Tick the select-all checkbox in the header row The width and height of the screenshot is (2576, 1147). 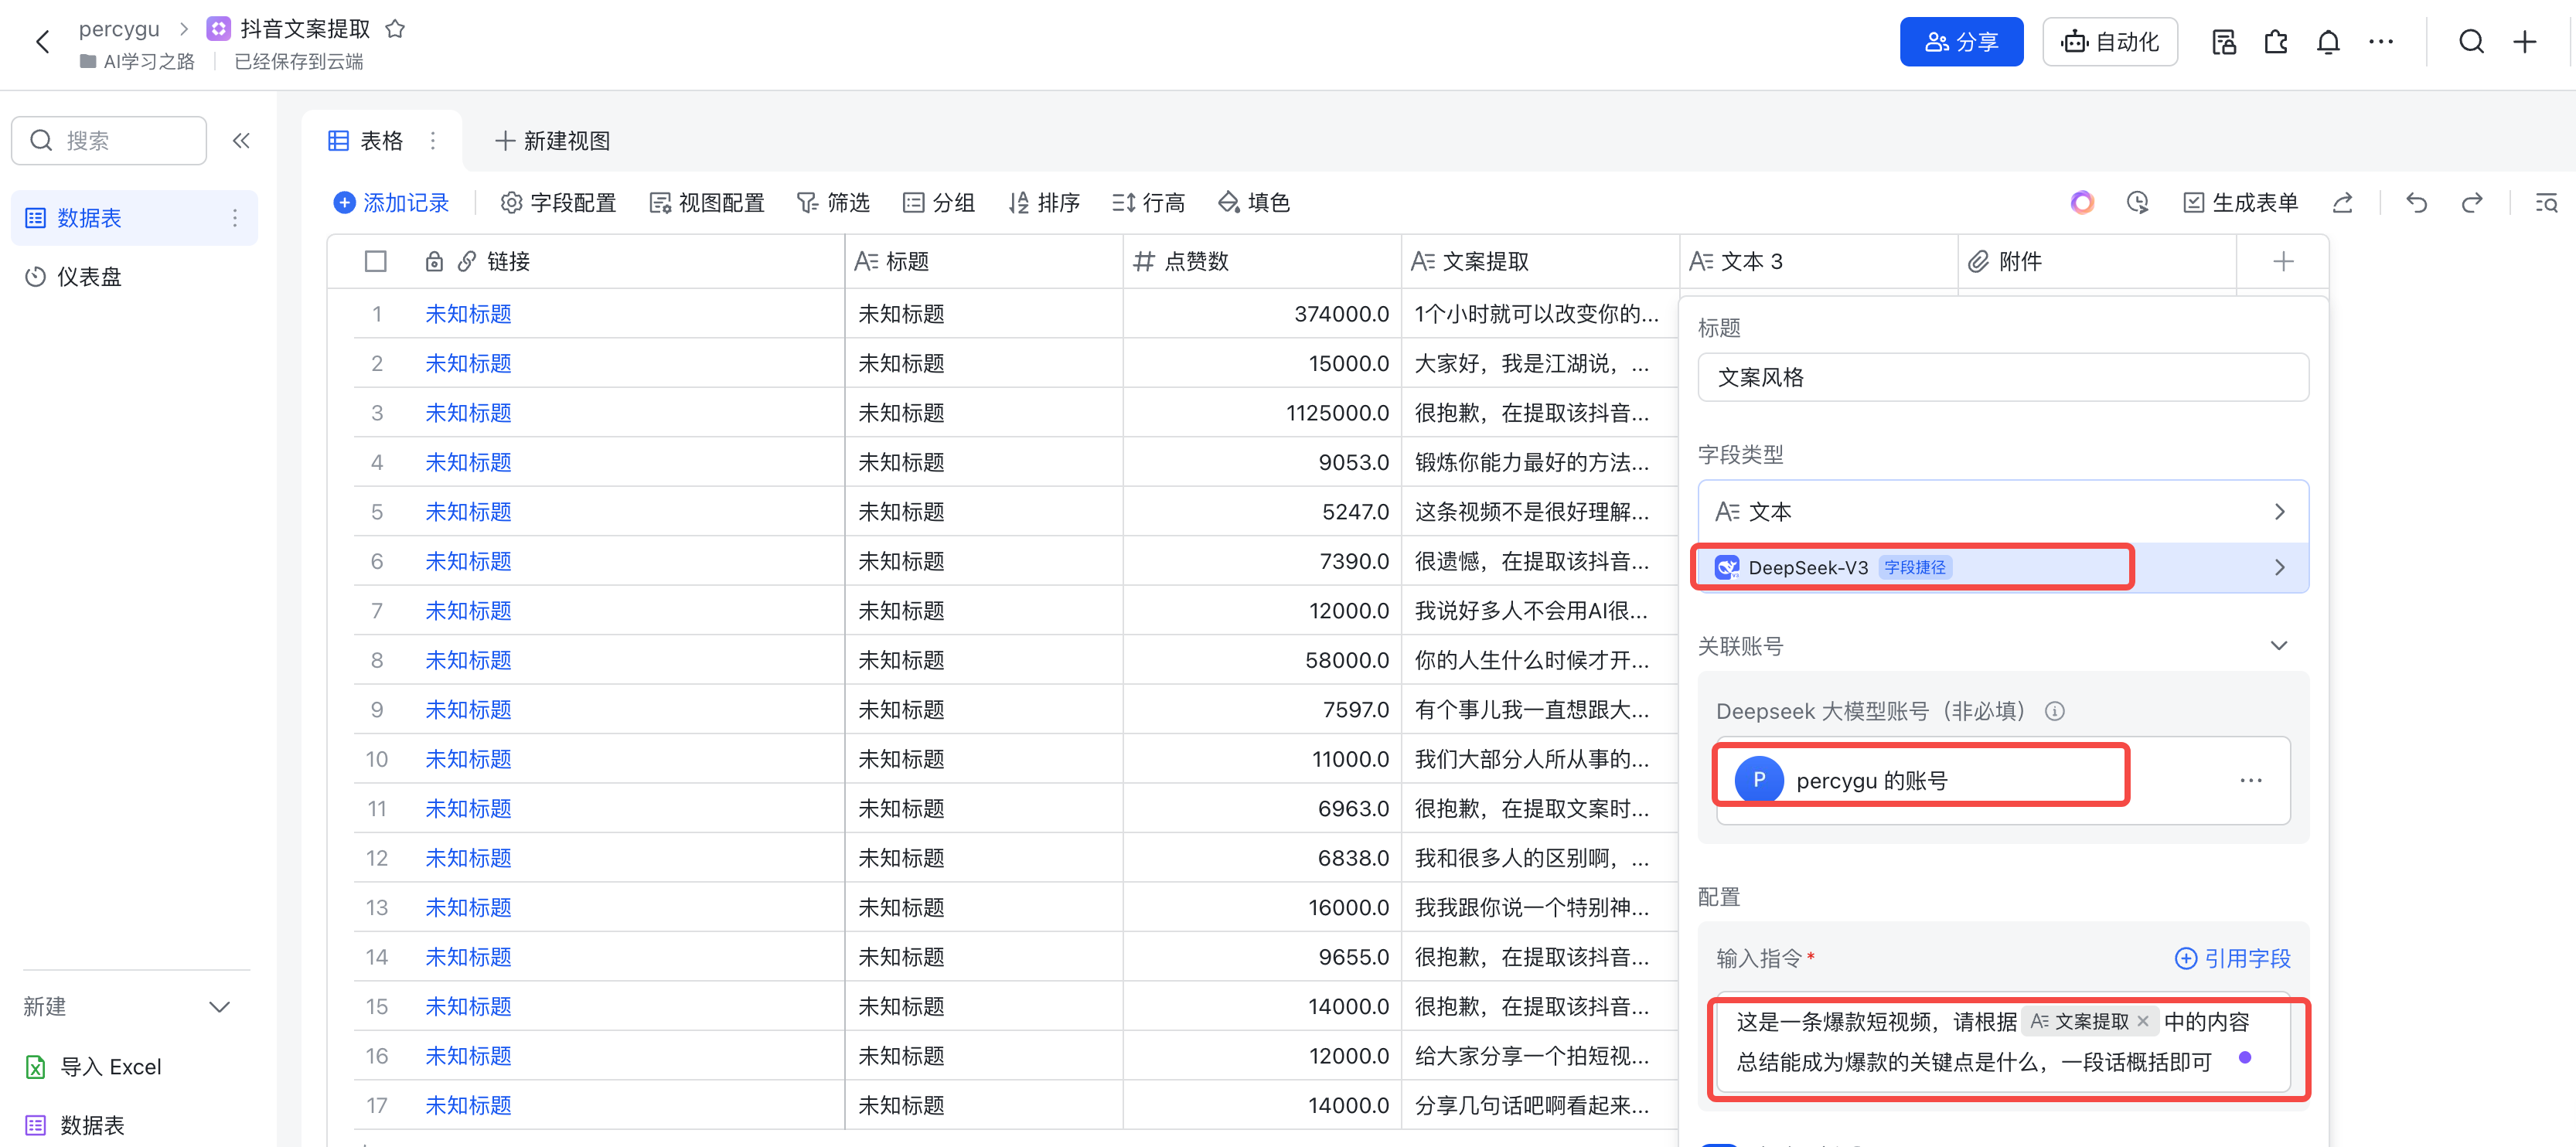[376, 262]
